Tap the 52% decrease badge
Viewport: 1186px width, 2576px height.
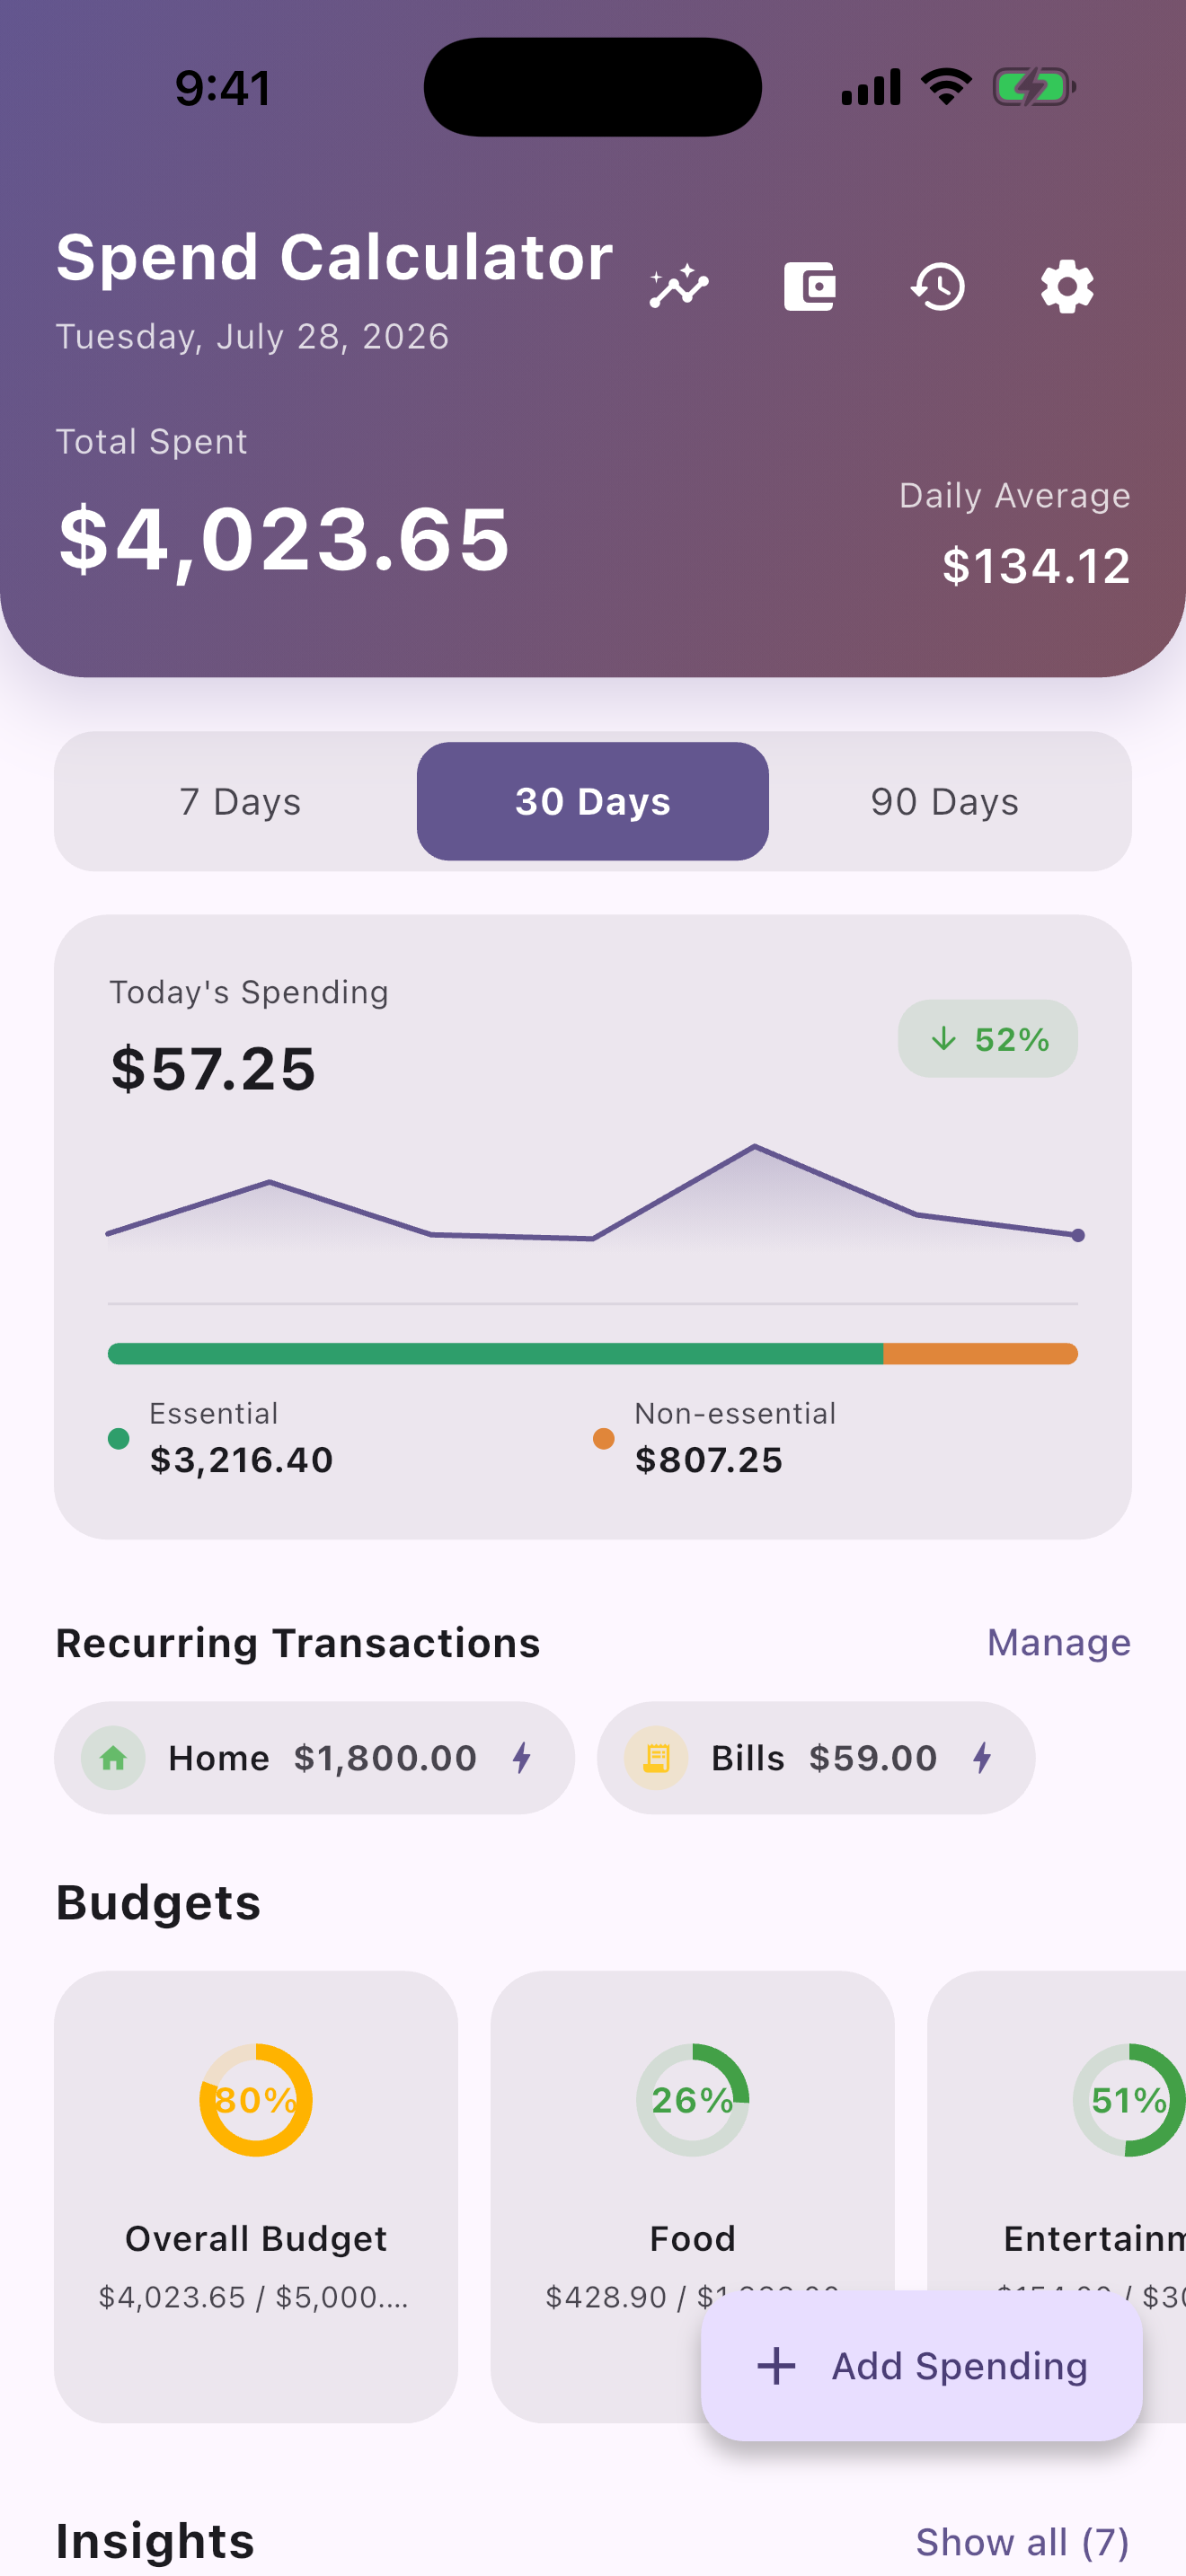point(988,1039)
